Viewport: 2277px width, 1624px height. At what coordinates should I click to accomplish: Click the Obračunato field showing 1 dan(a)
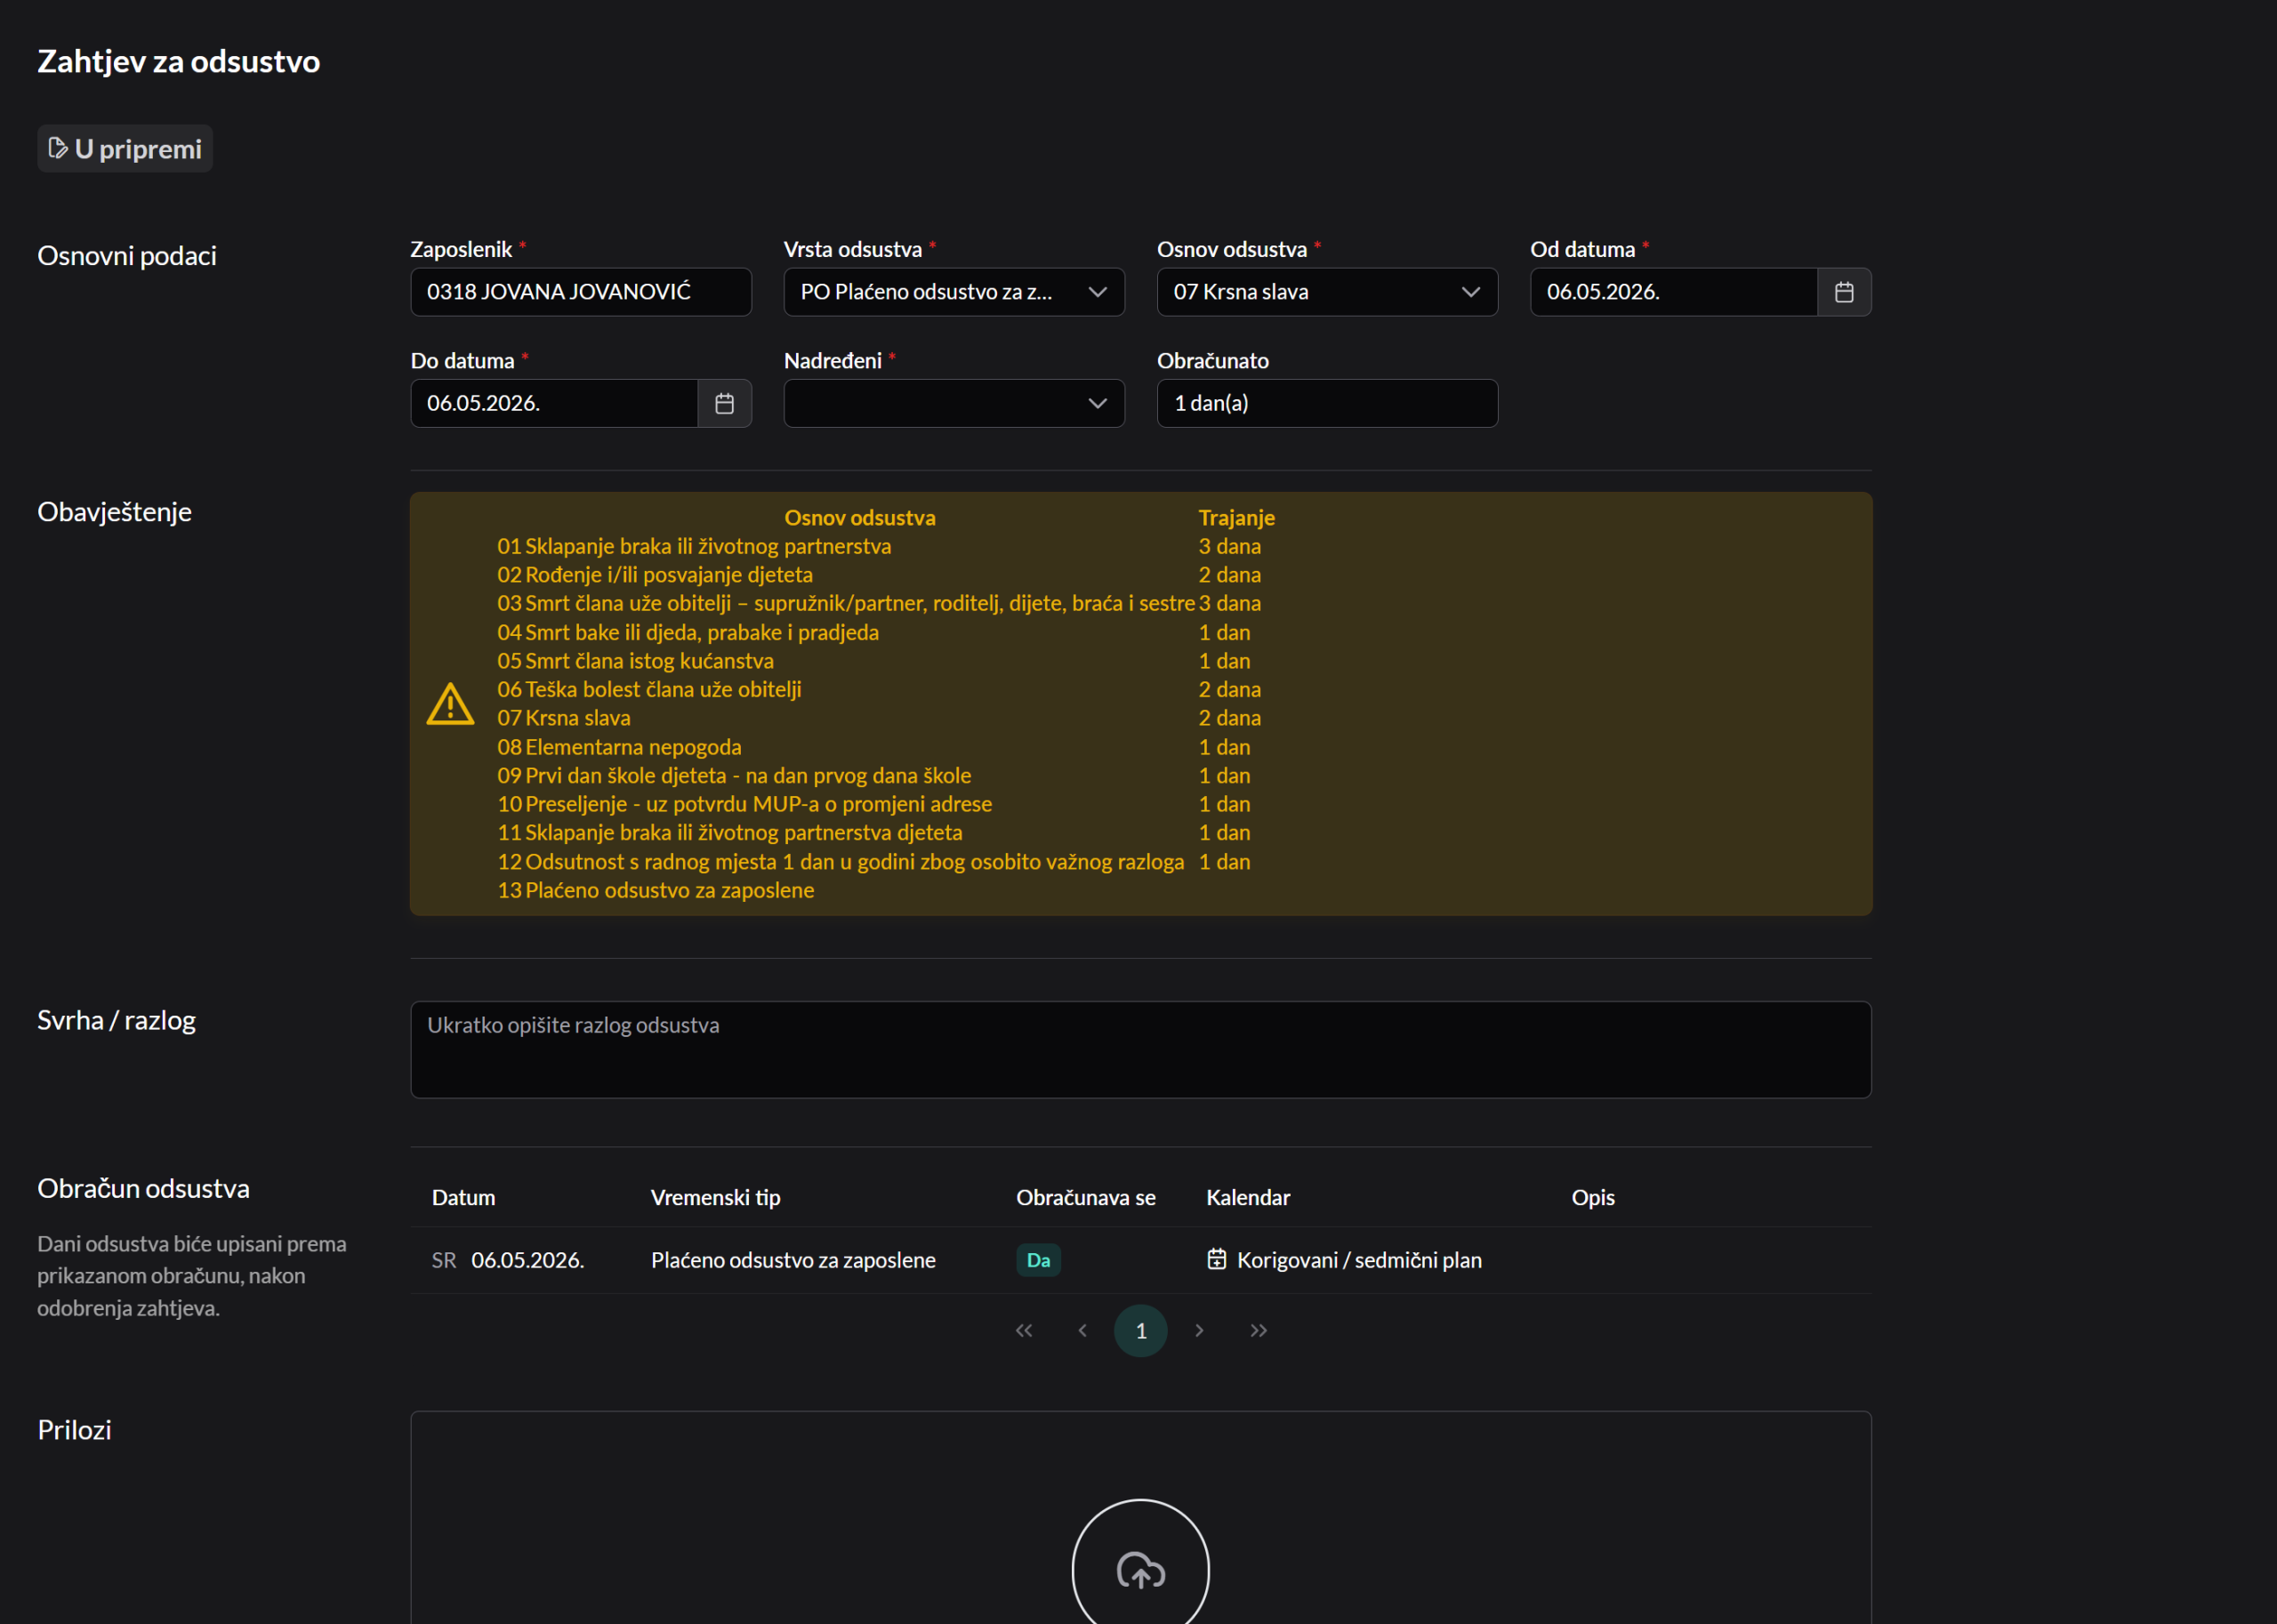[x=1326, y=403]
